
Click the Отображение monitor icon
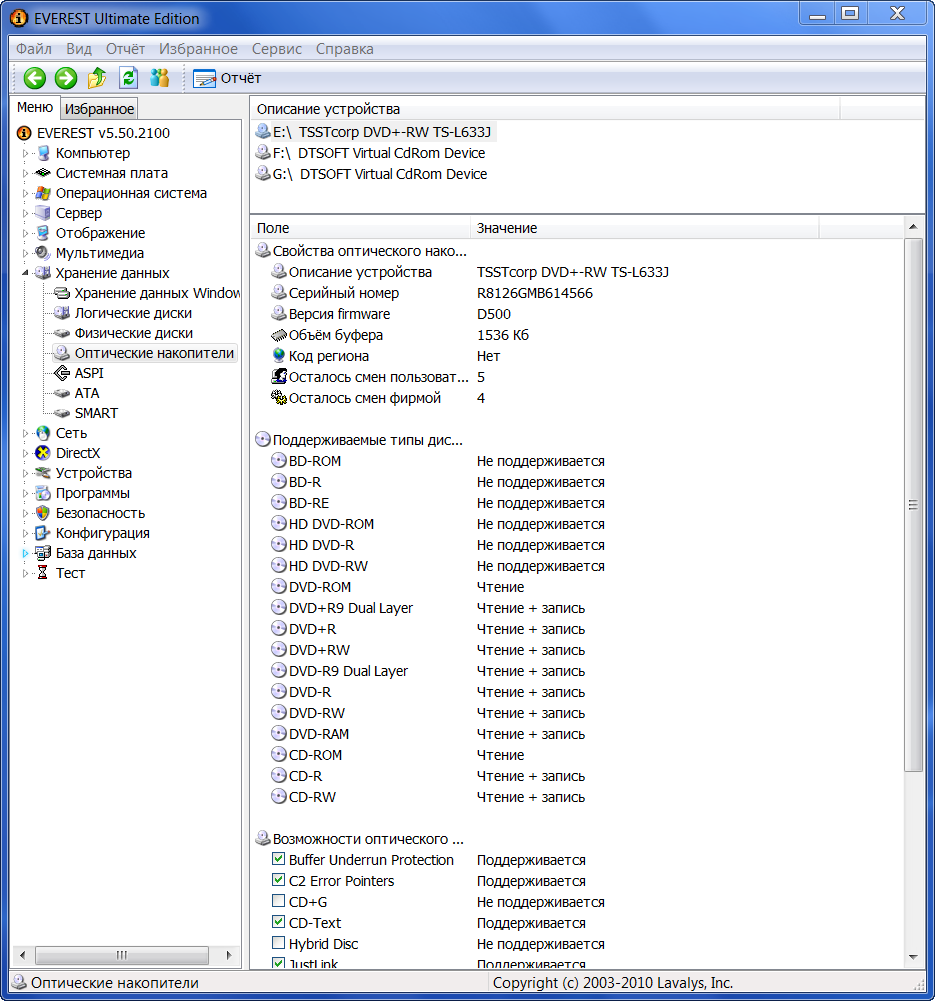(x=43, y=233)
